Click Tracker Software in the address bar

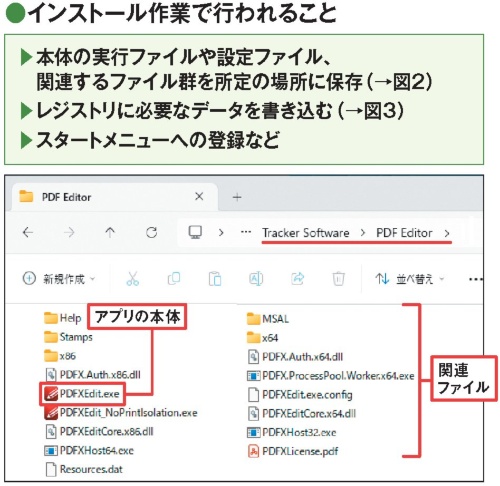click(x=306, y=233)
